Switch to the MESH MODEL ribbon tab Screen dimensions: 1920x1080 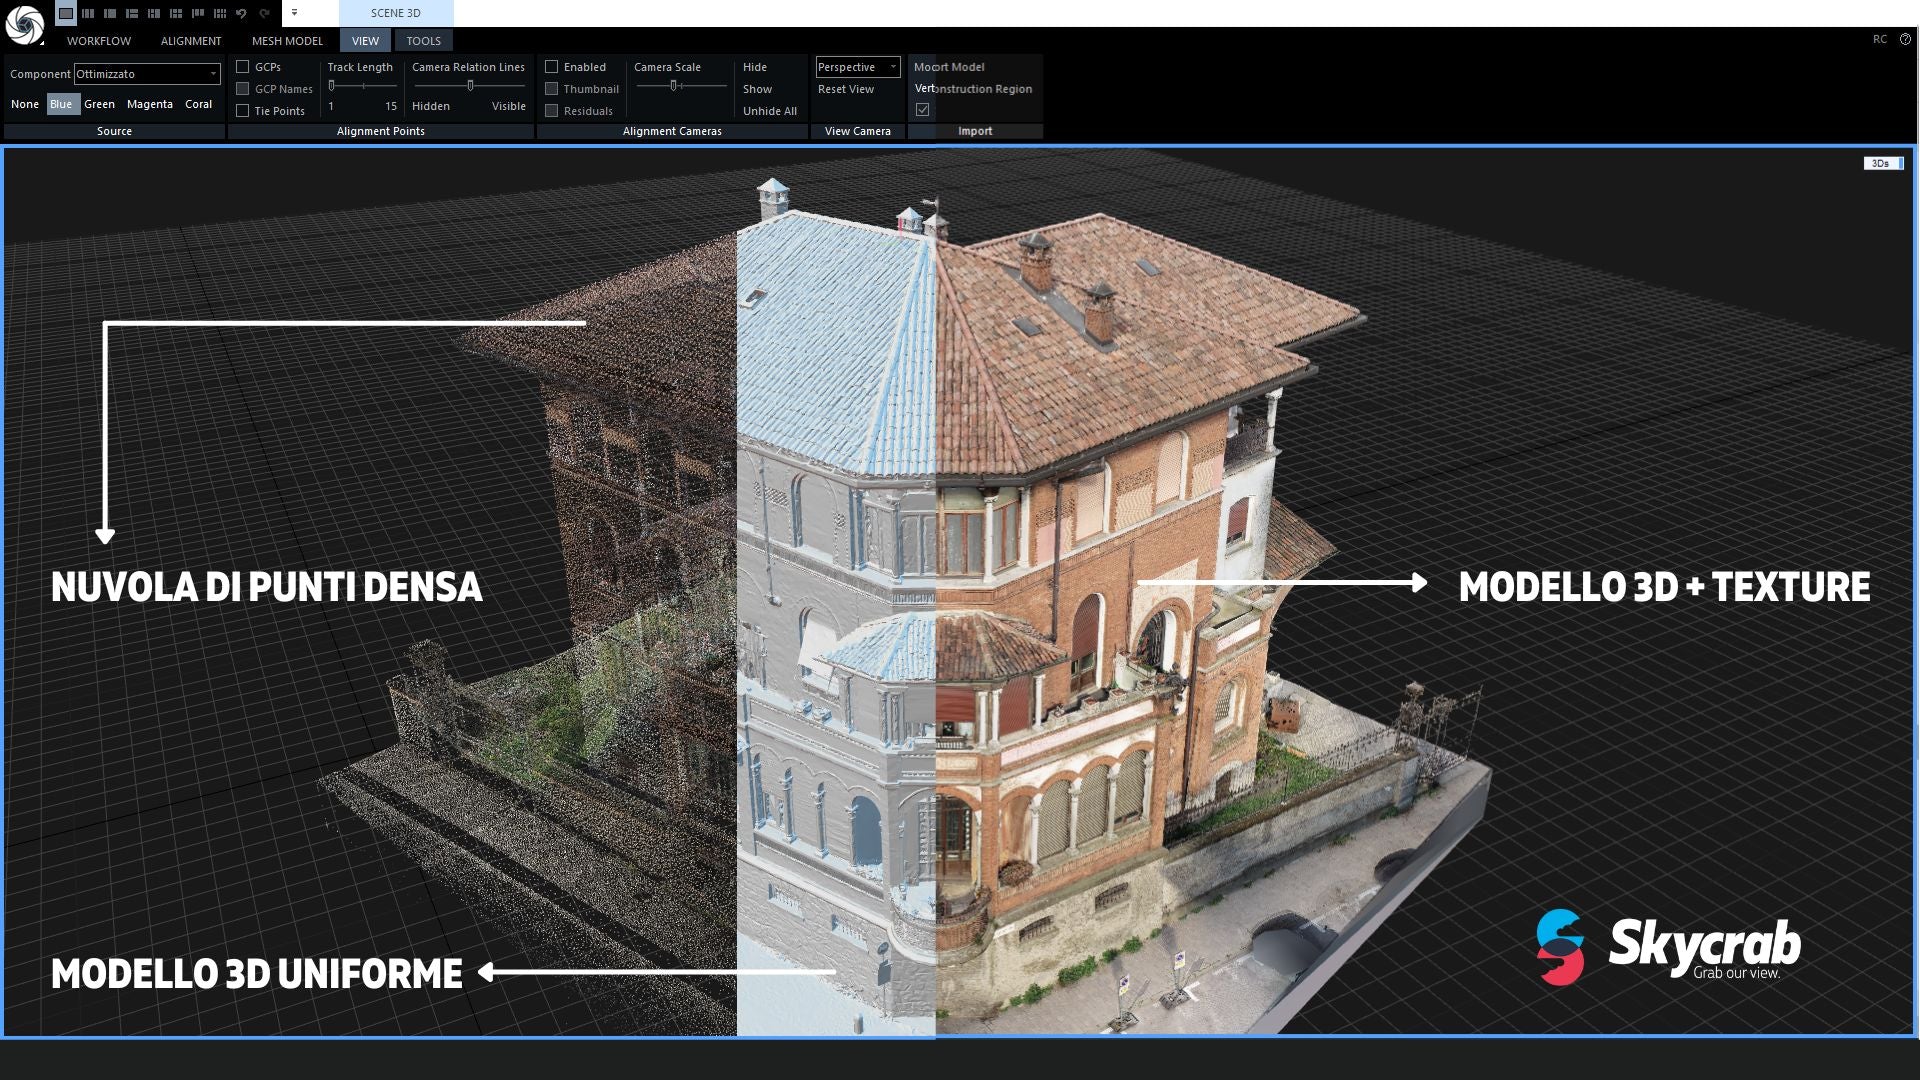point(287,41)
